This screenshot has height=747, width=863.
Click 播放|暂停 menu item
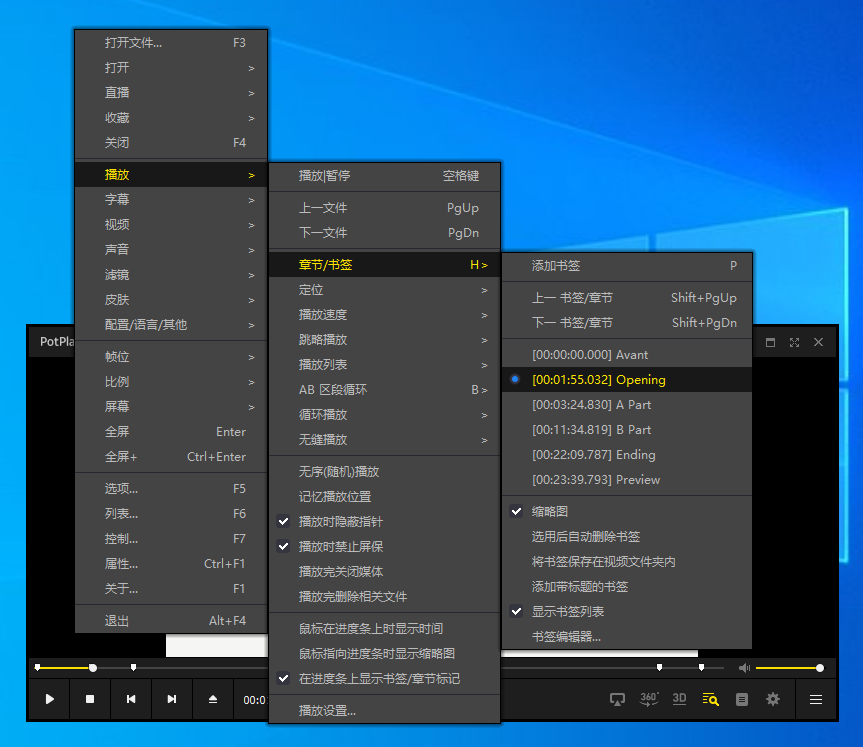click(x=384, y=176)
